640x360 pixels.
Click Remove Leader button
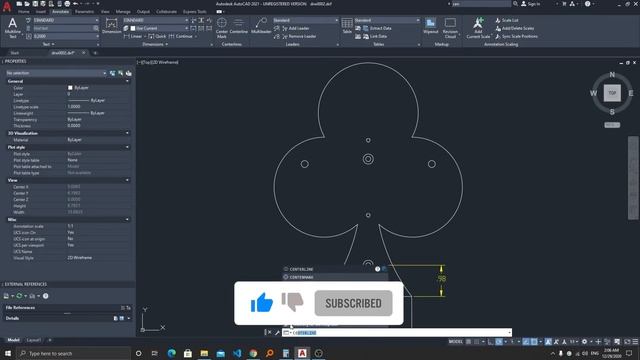(x=298, y=36)
